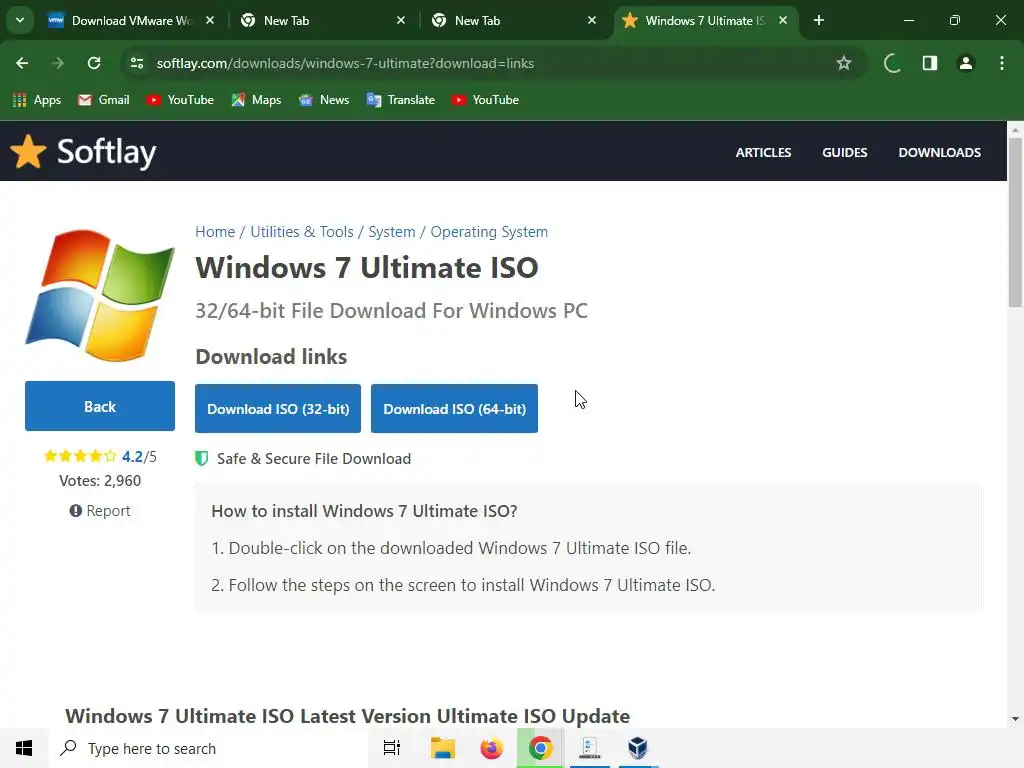
Task: Open the Translate bookmark
Action: point(401,100)
